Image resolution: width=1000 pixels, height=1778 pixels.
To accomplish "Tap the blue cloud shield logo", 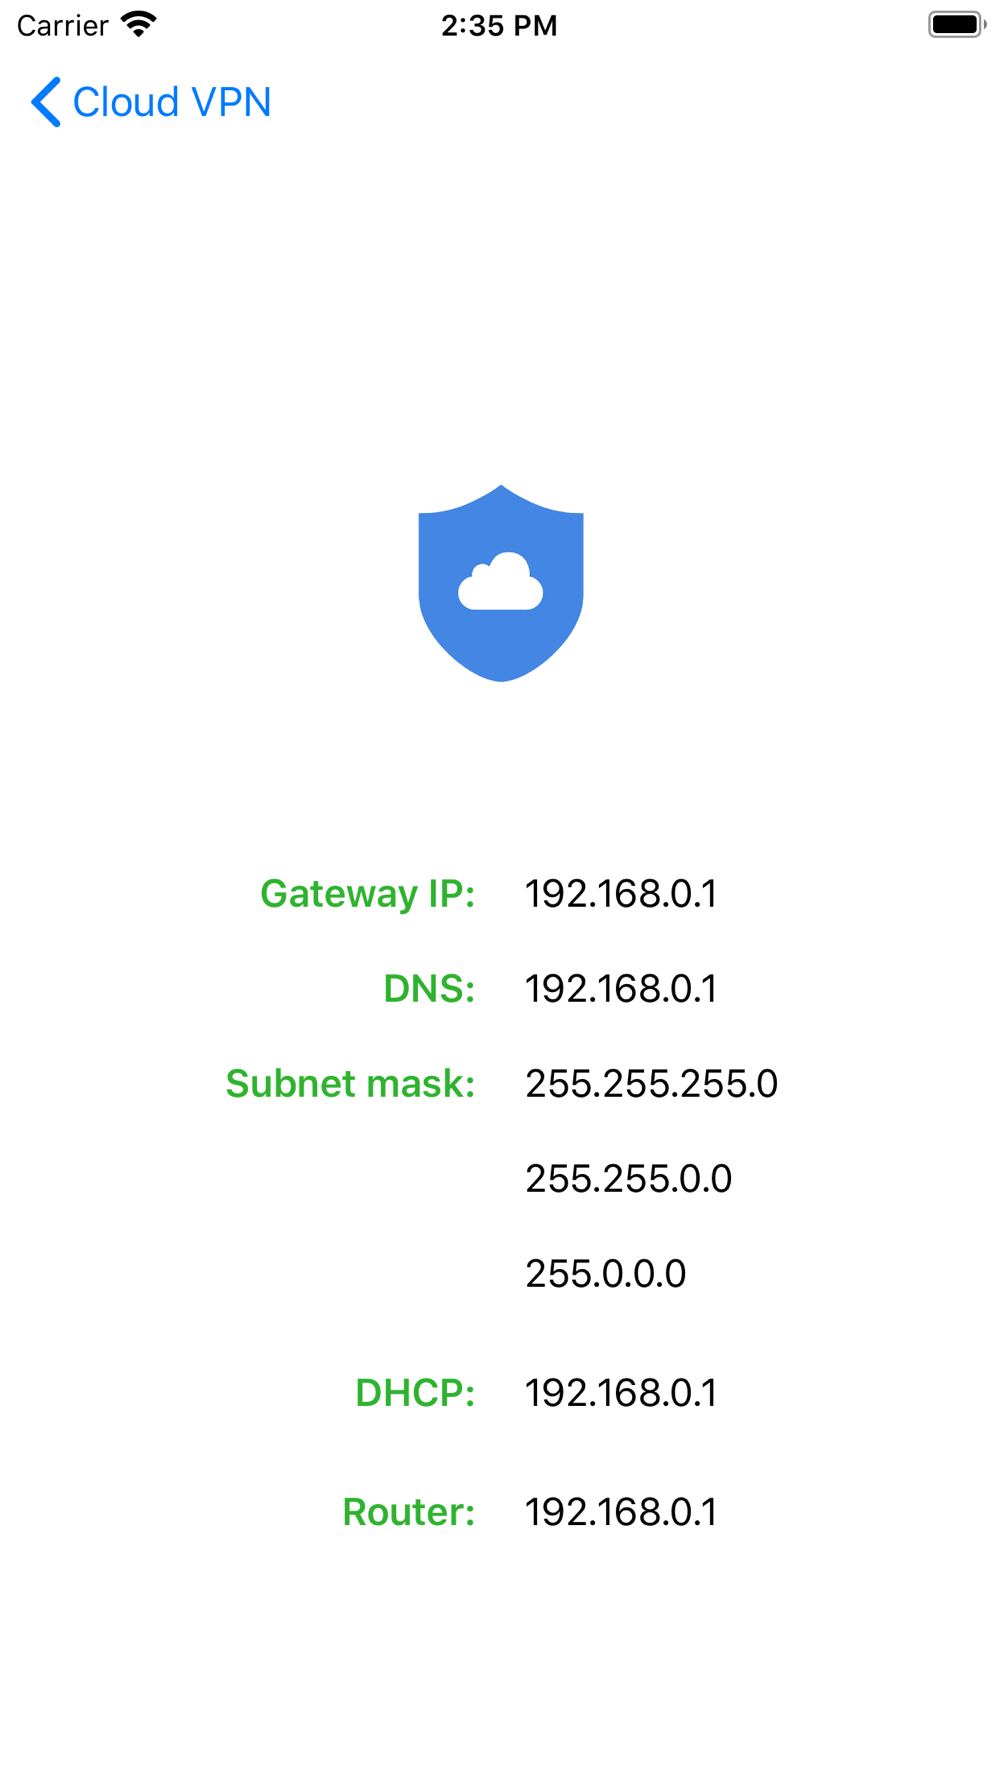I will coord(501,583).
